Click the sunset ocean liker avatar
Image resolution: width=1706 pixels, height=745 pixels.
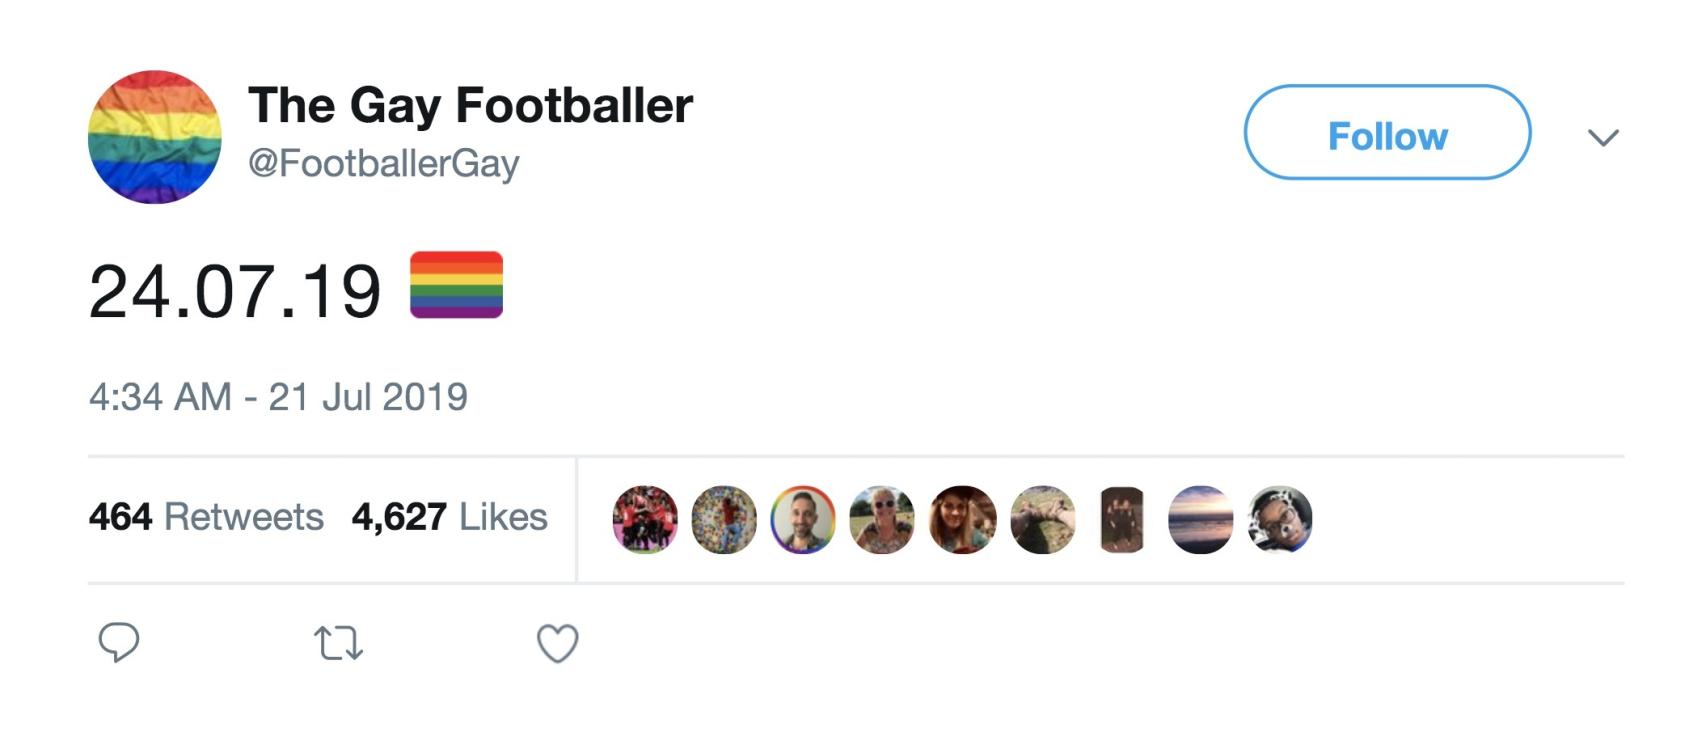pos(1199,519)
